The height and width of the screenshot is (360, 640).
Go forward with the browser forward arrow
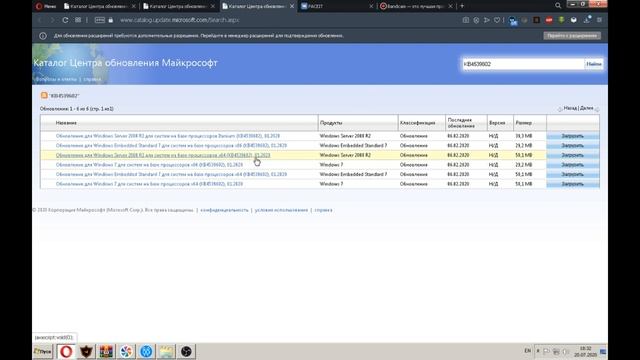pyautogui.click(x=52, y=20)
